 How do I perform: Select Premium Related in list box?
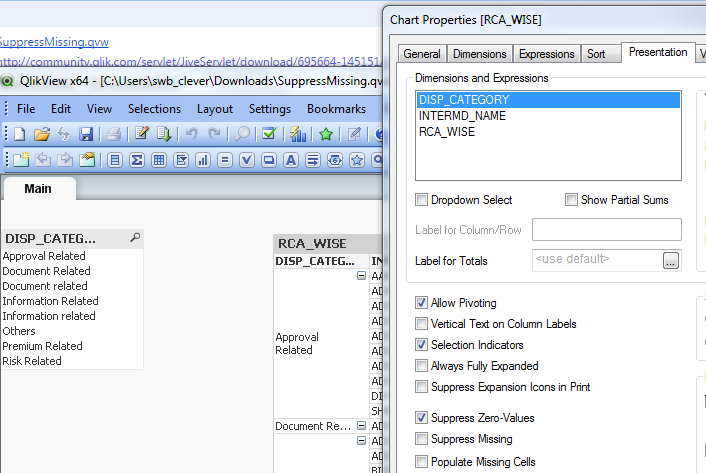click(x=72, y=346)
